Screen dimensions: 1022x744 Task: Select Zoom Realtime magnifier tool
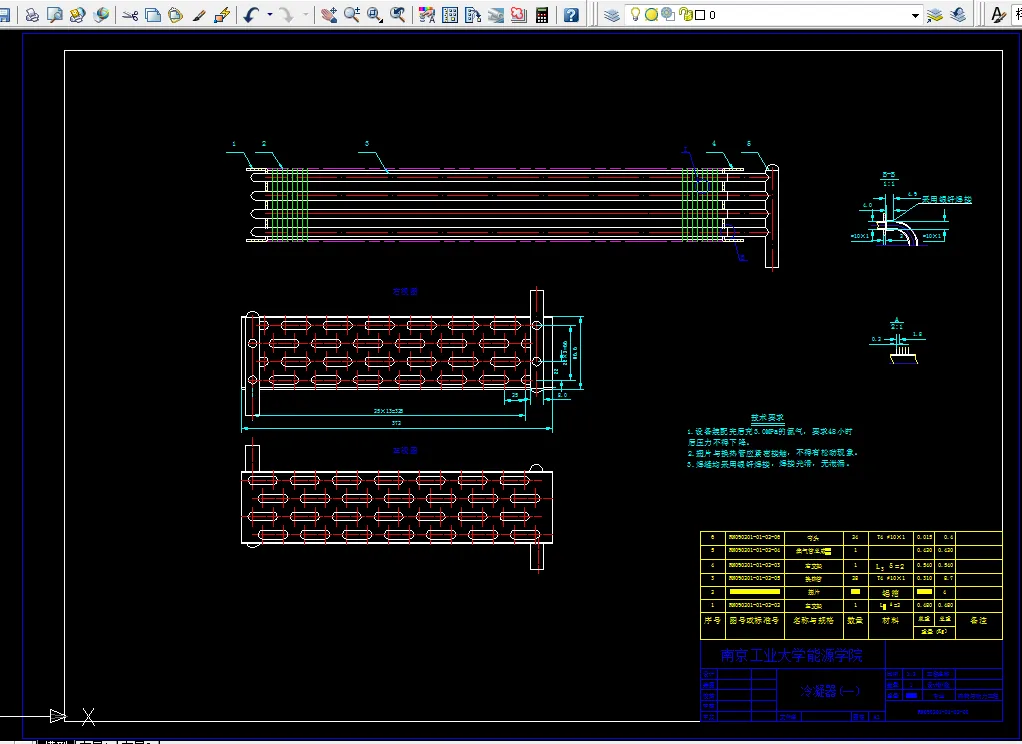(352, 14)
